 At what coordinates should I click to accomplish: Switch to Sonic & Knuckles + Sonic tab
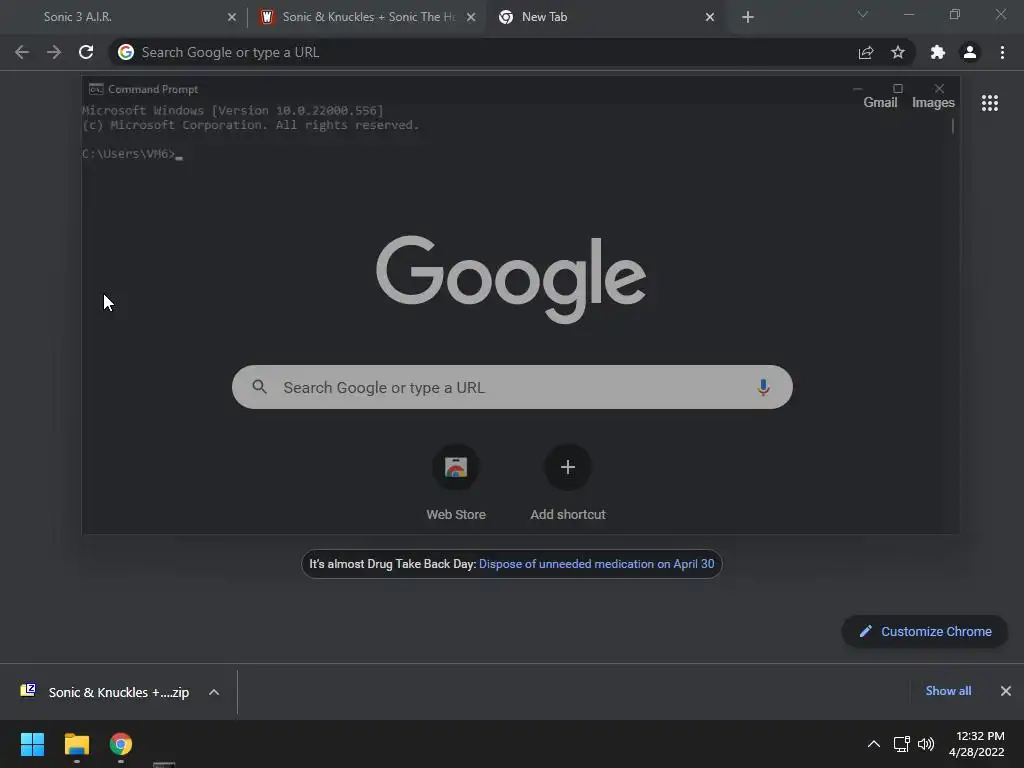pyautogui.click(x=366, y=17)
